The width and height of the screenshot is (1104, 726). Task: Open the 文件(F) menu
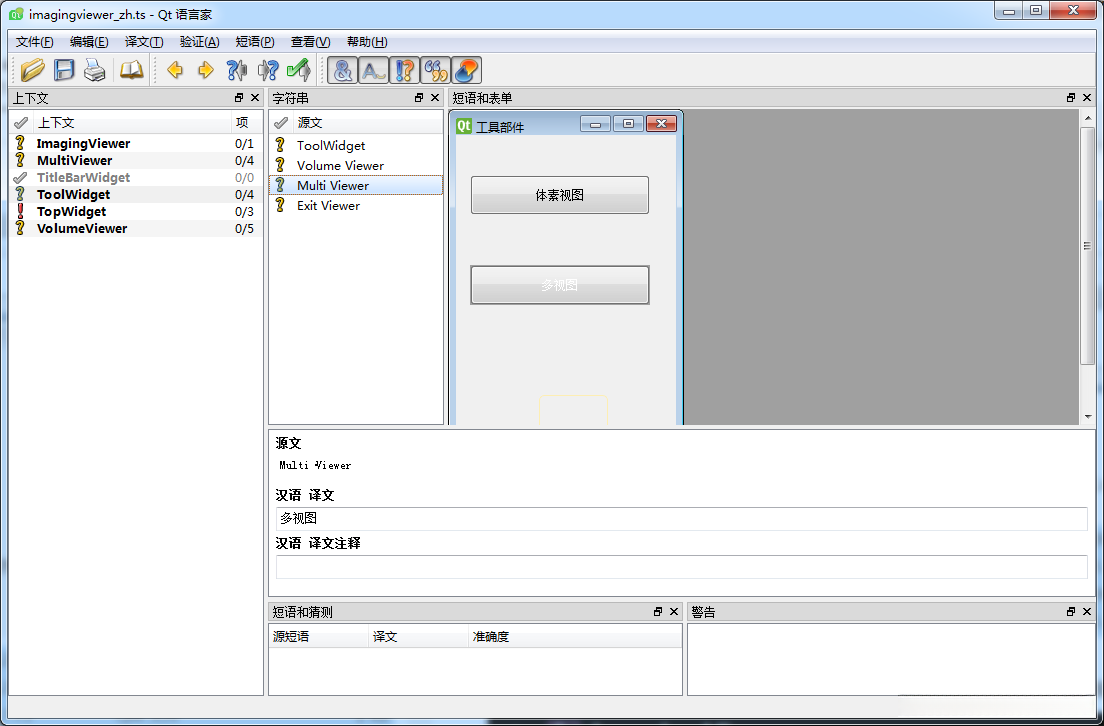pos(34,42)
